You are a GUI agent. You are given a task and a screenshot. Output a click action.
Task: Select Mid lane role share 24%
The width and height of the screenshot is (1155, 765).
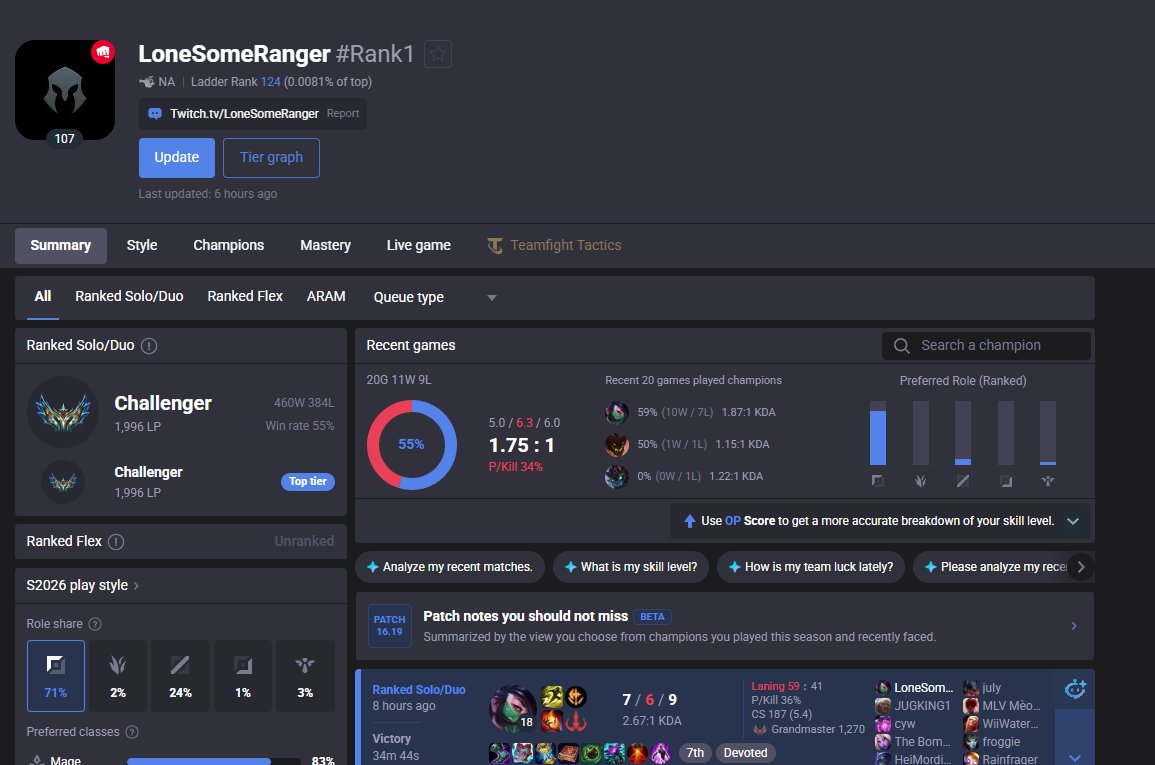(x=180, y=676)
